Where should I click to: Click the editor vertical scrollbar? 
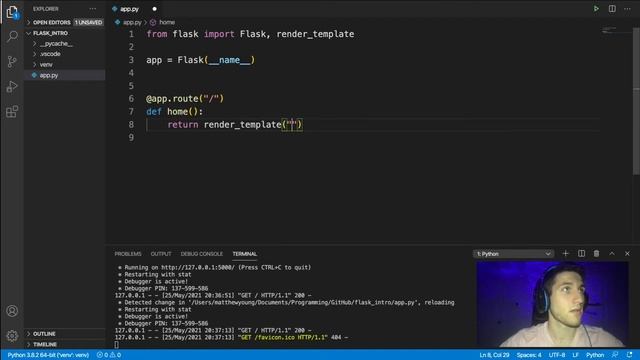point(636,102)
